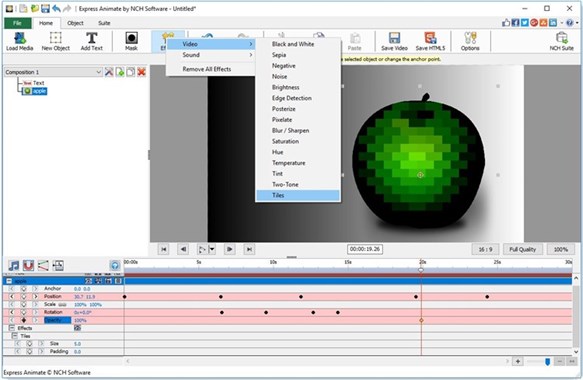The height and width of the screenshot is (380, 583).
Task: Collapse the apple layer row
Action: (x=9, y=281)
